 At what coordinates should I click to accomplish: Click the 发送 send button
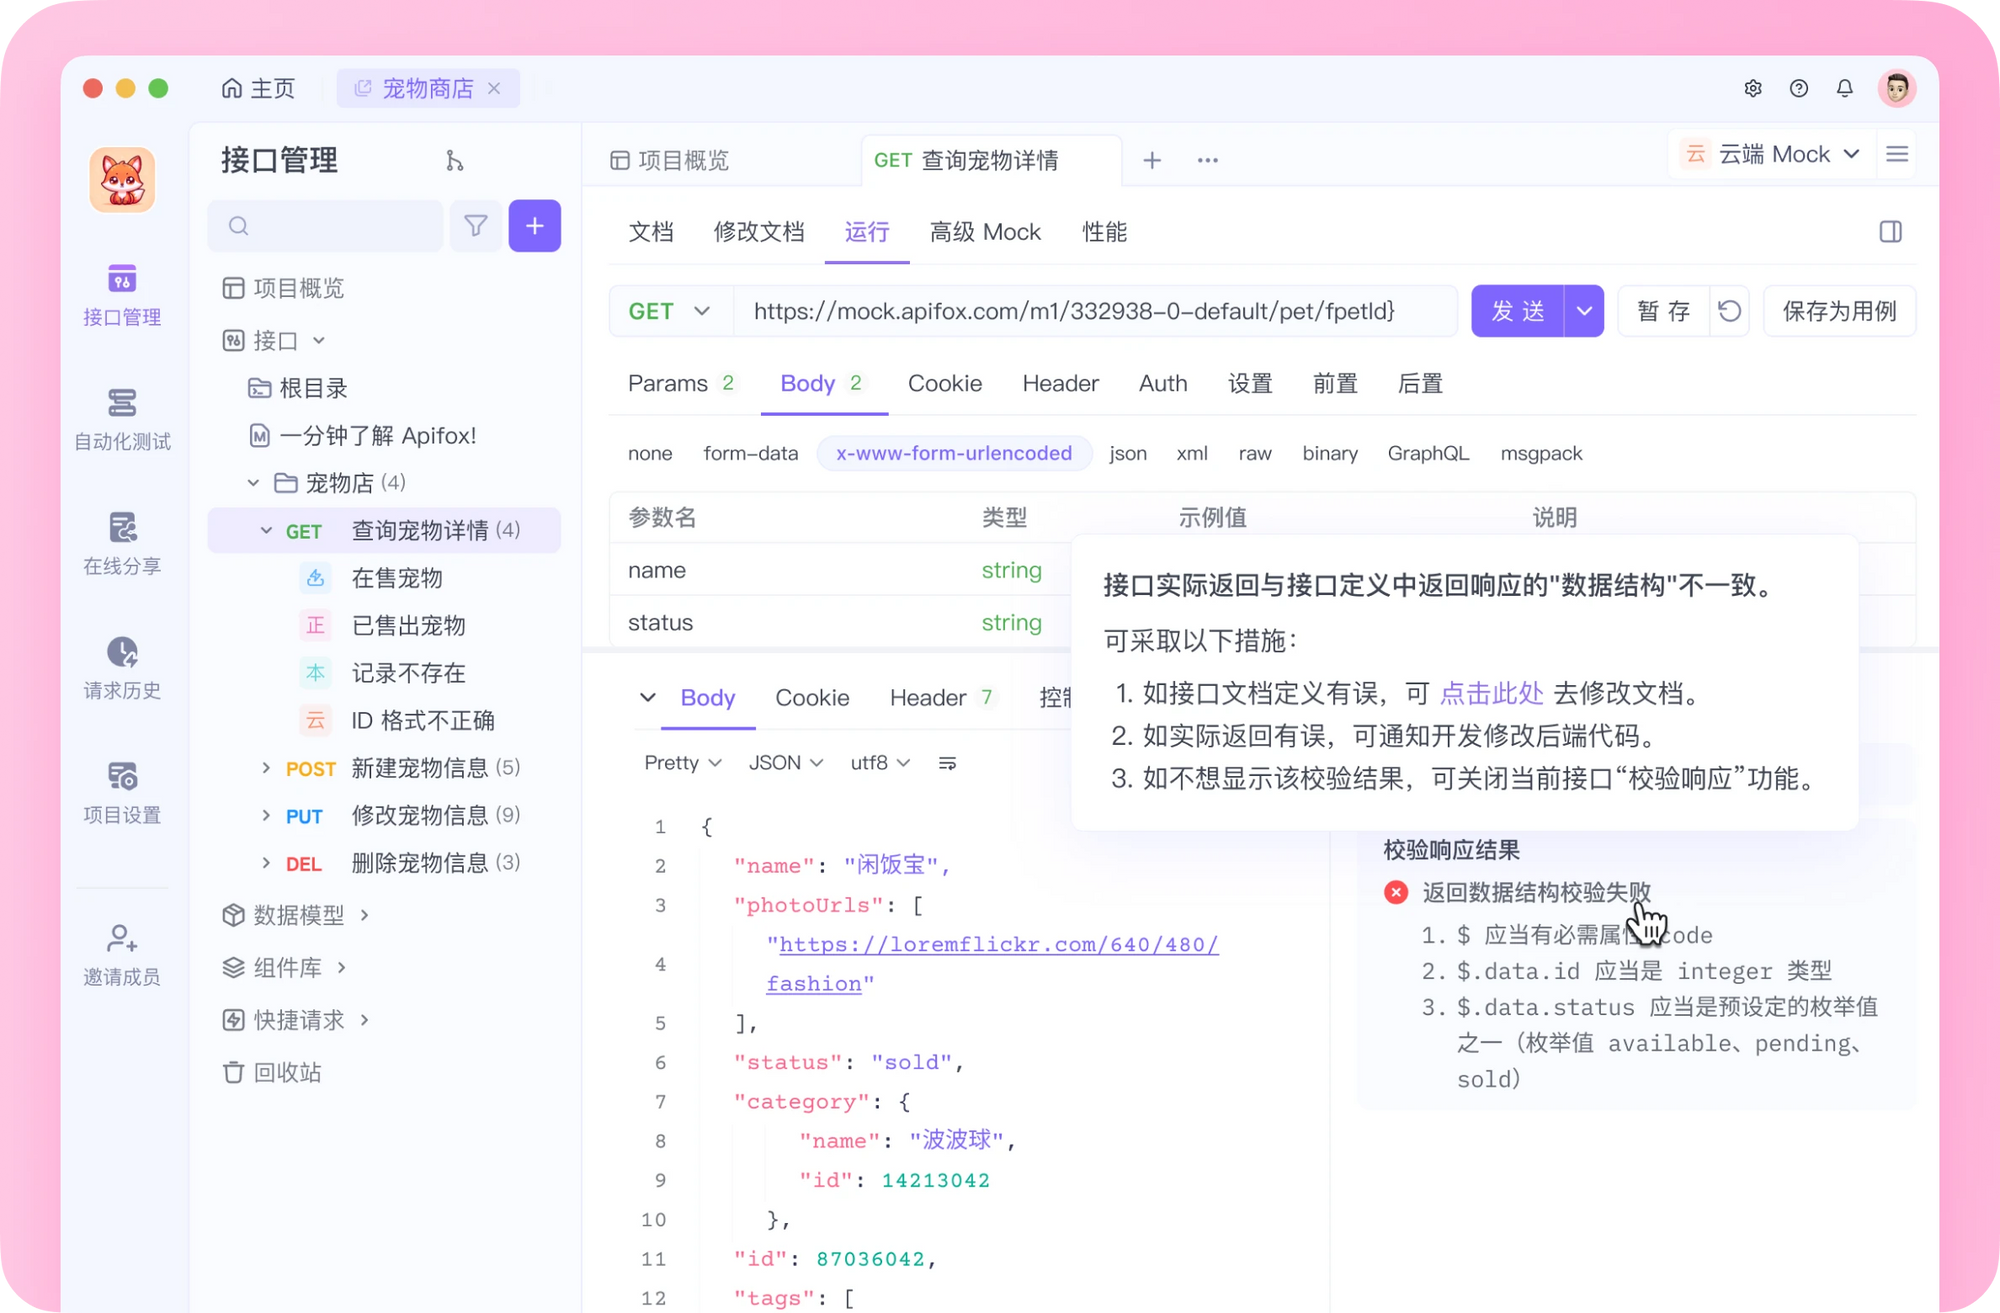(x=1516, y=311)
